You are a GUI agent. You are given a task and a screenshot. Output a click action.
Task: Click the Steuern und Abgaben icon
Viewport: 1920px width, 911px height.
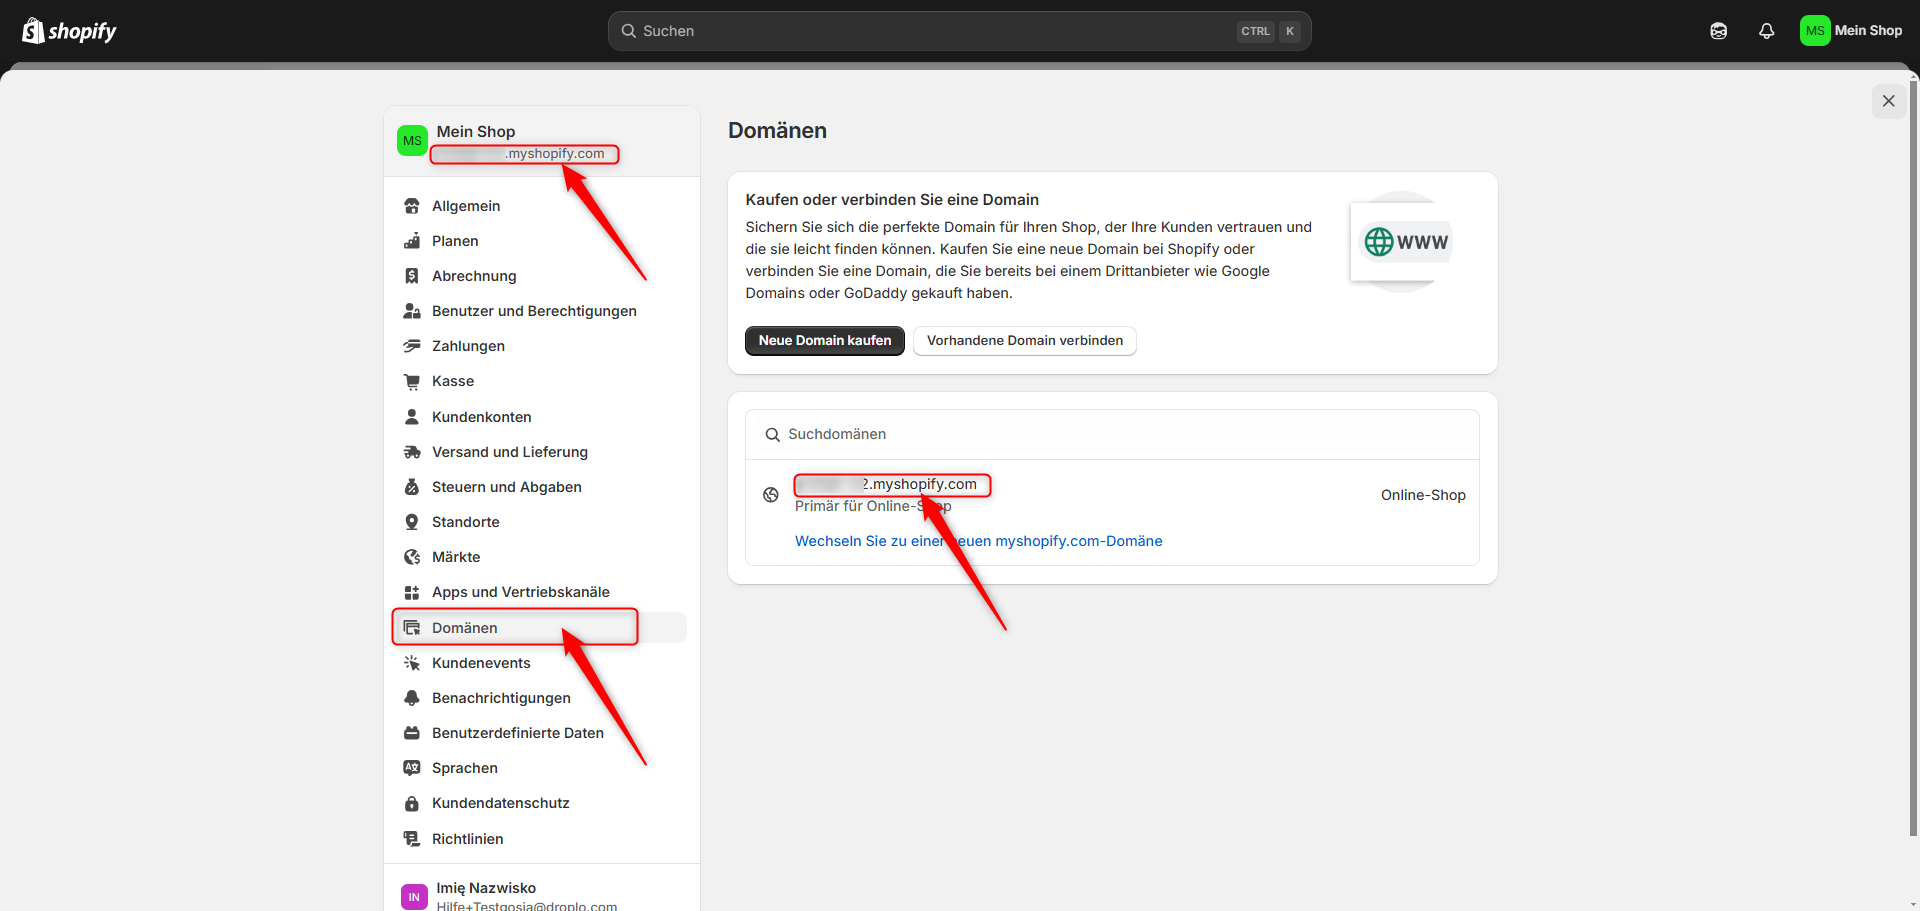click(411, 487)
